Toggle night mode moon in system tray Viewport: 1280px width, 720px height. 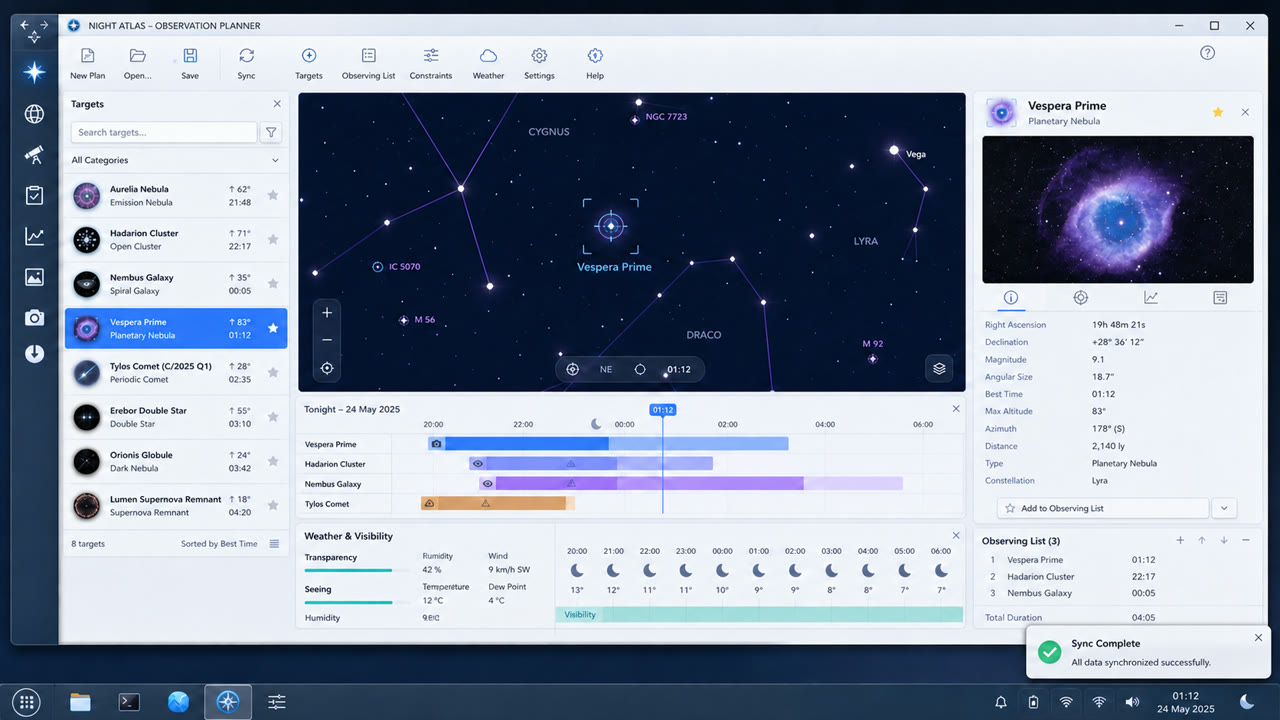(x=1247, y=702)
